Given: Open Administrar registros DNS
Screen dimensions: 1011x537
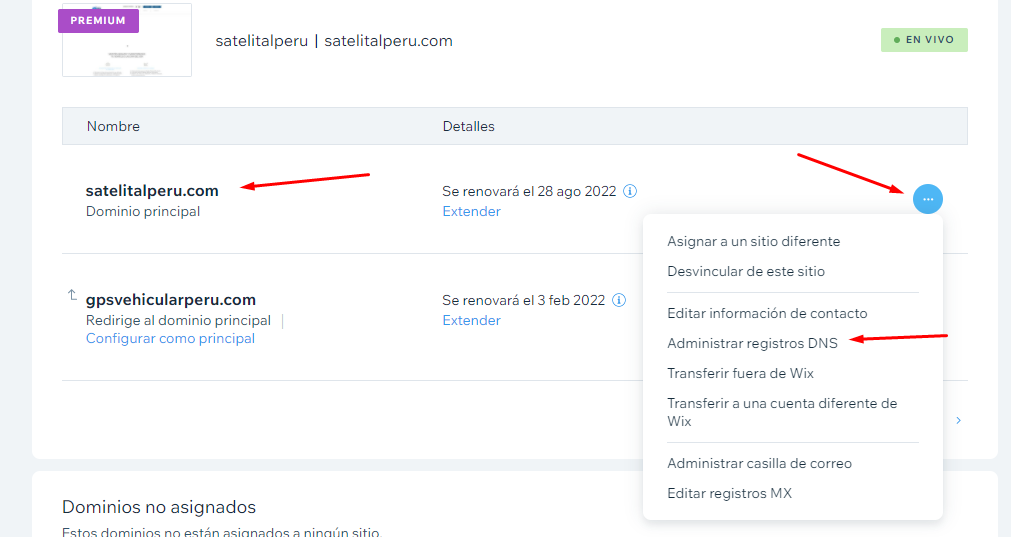Looking at the screenshot, I should [x=752, y=343].
